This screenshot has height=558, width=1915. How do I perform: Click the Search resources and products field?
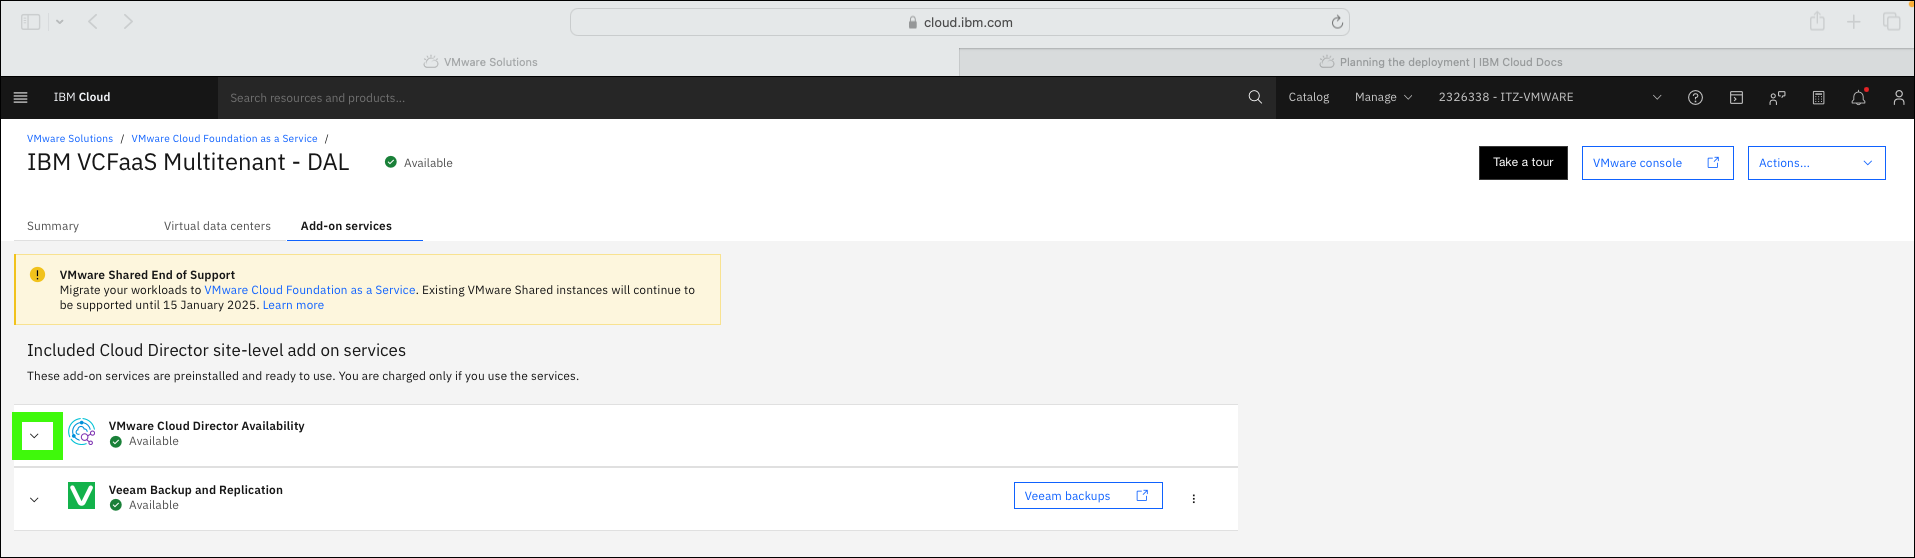pos(730,97)
